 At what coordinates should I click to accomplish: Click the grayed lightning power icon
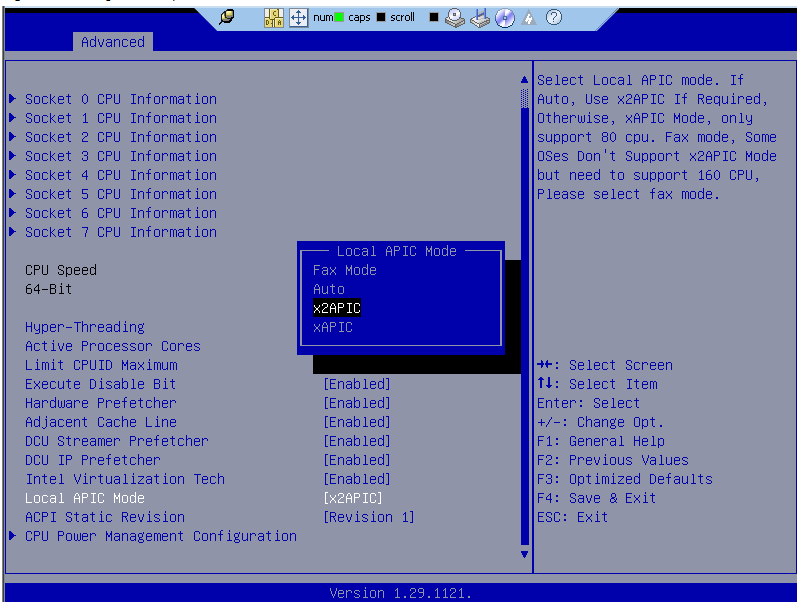pyautogui.click(x=529, y=18)
